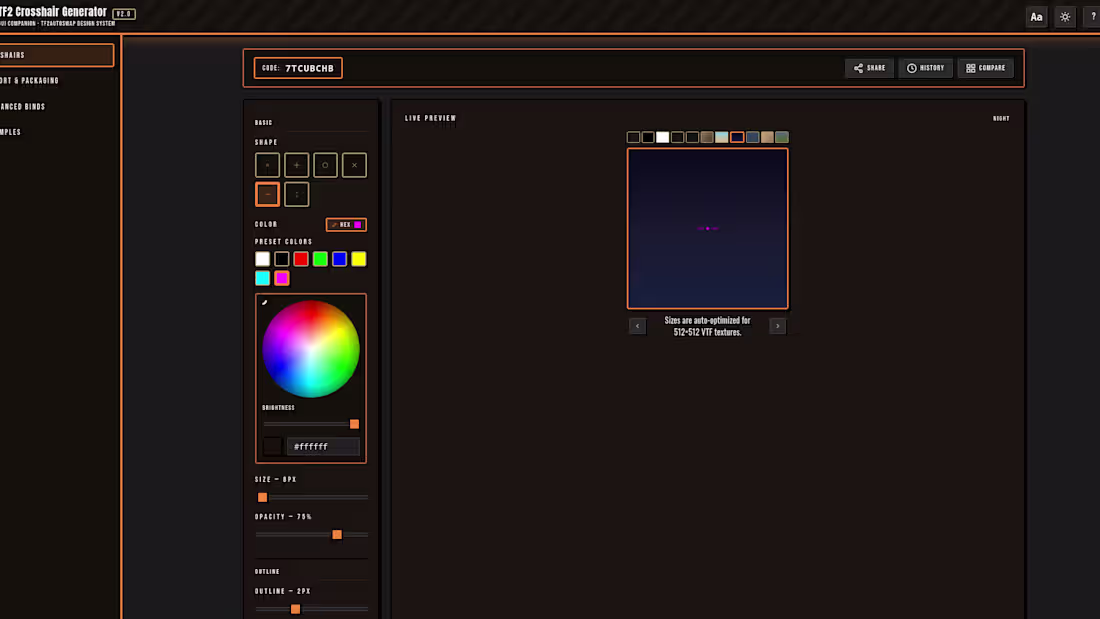Screen dimensions: 1100x619
Task: Pick the magenta preset color
Action: [x=281, y=278]
